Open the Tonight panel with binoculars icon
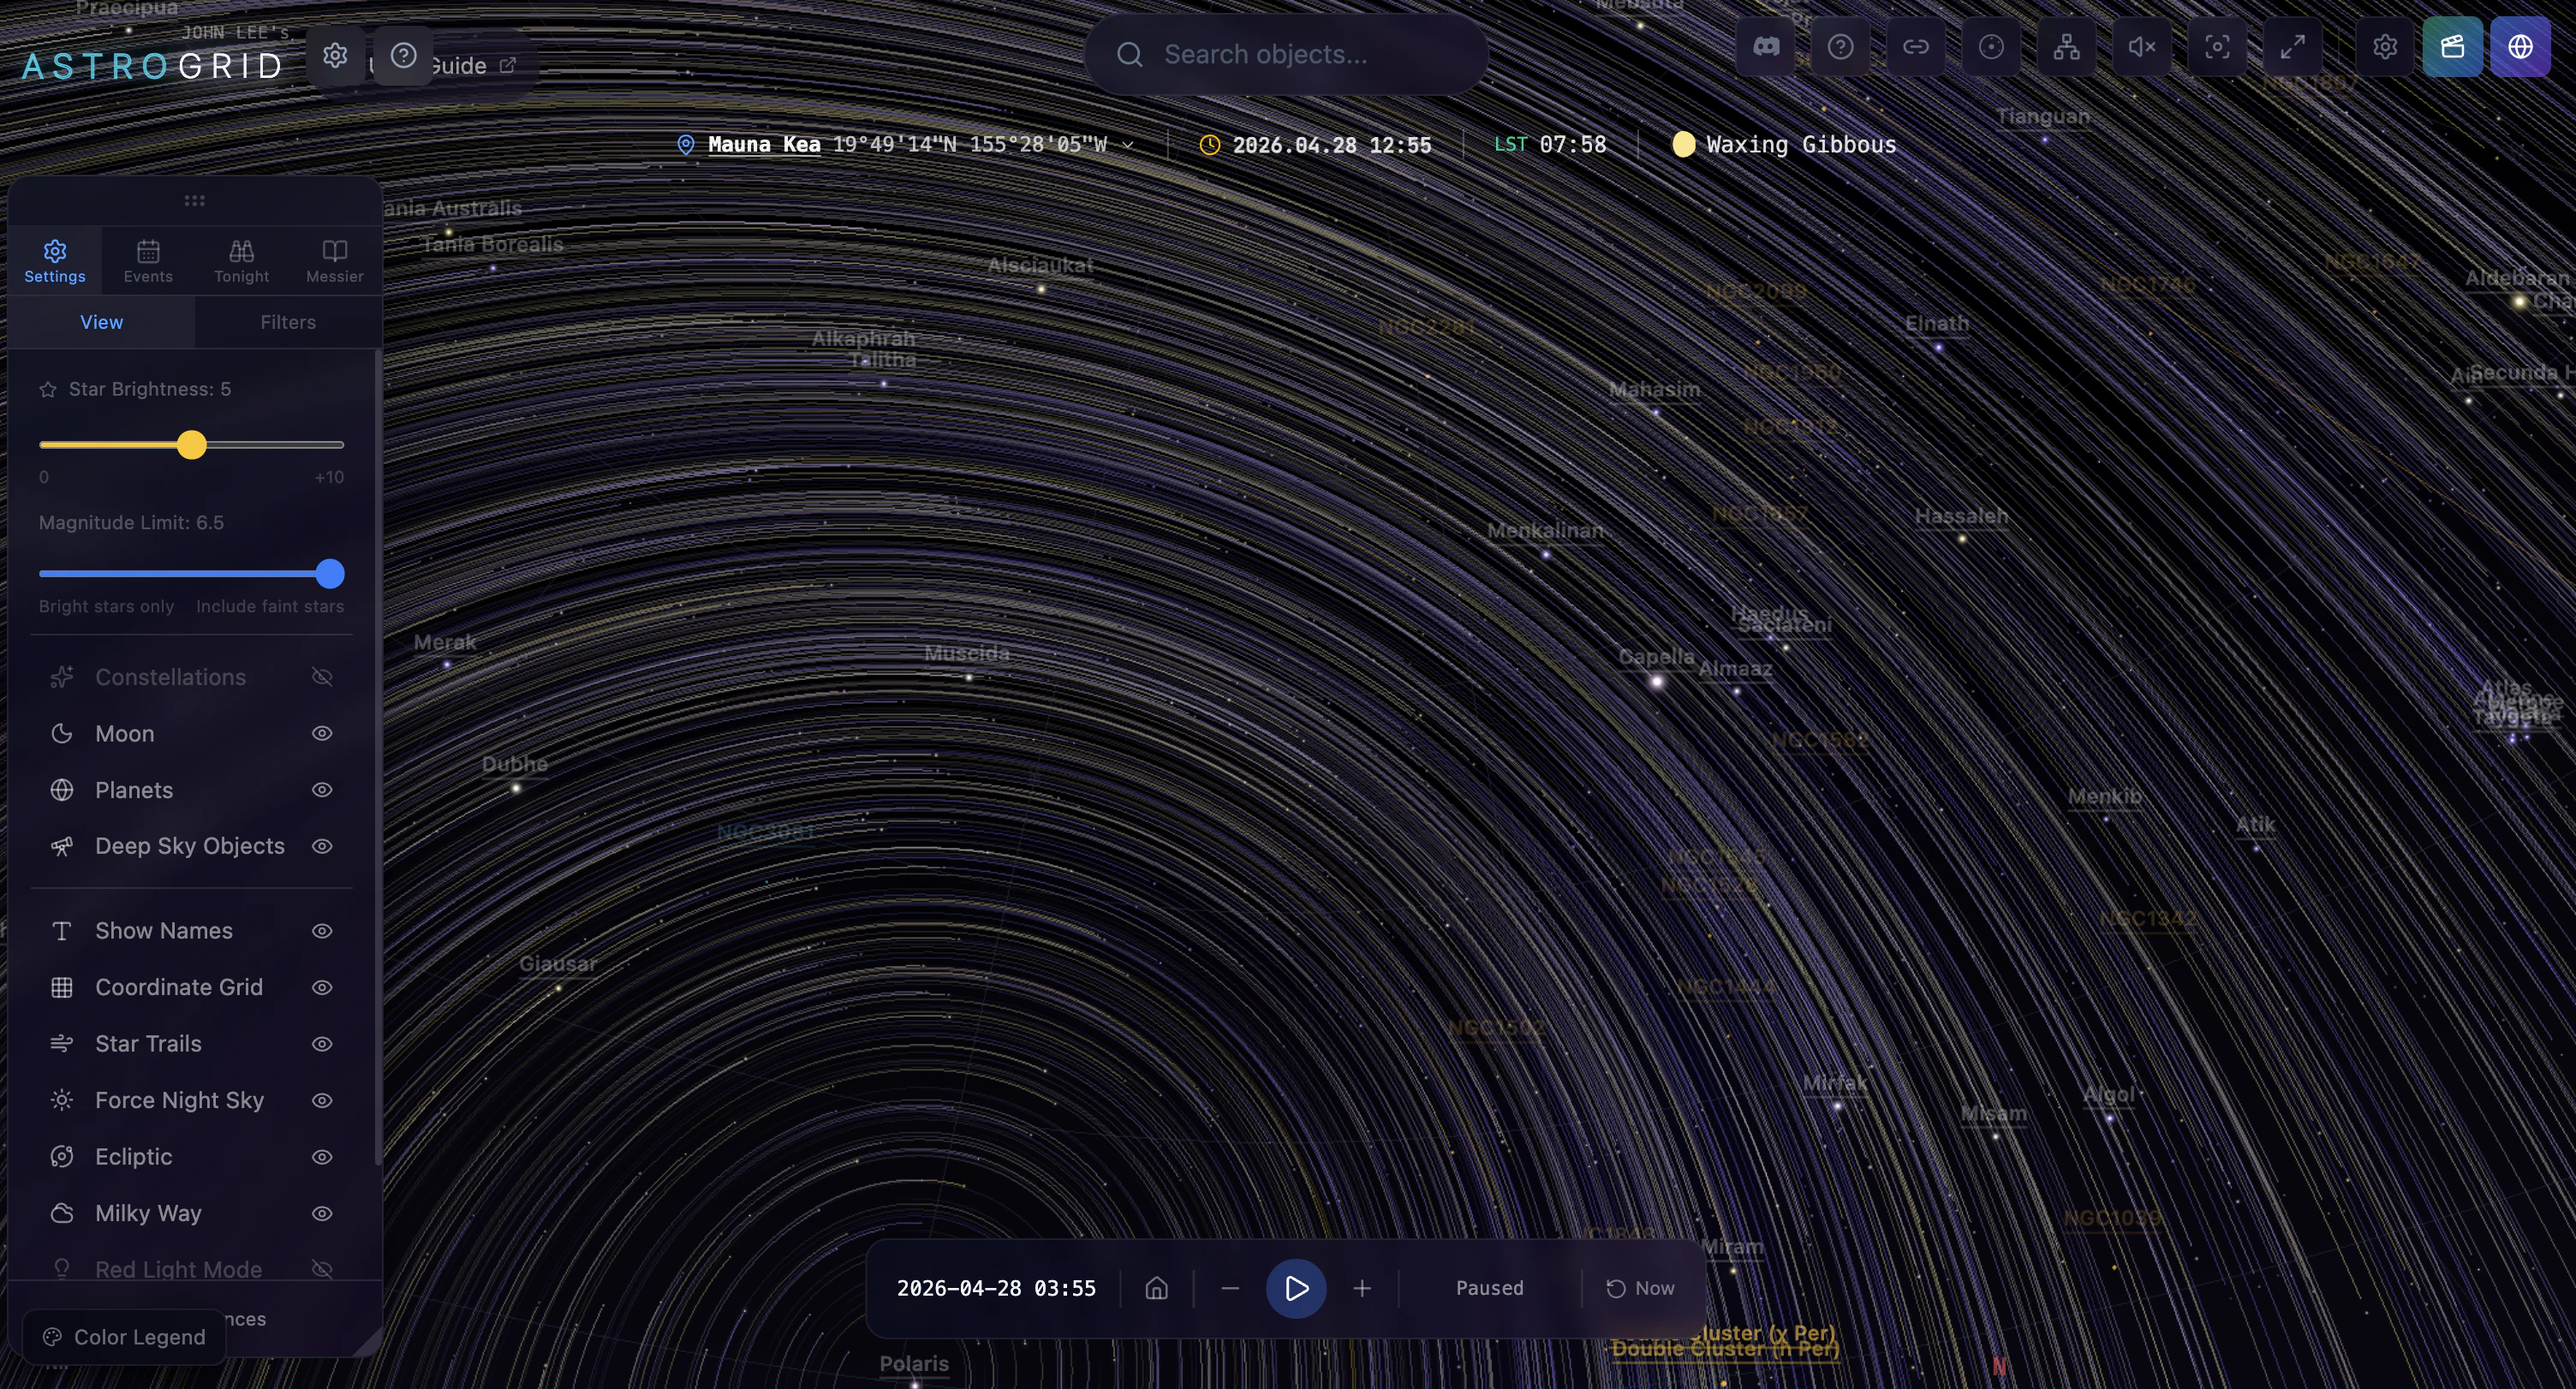The image size is (2576, 1389). [x=241, y=260]
